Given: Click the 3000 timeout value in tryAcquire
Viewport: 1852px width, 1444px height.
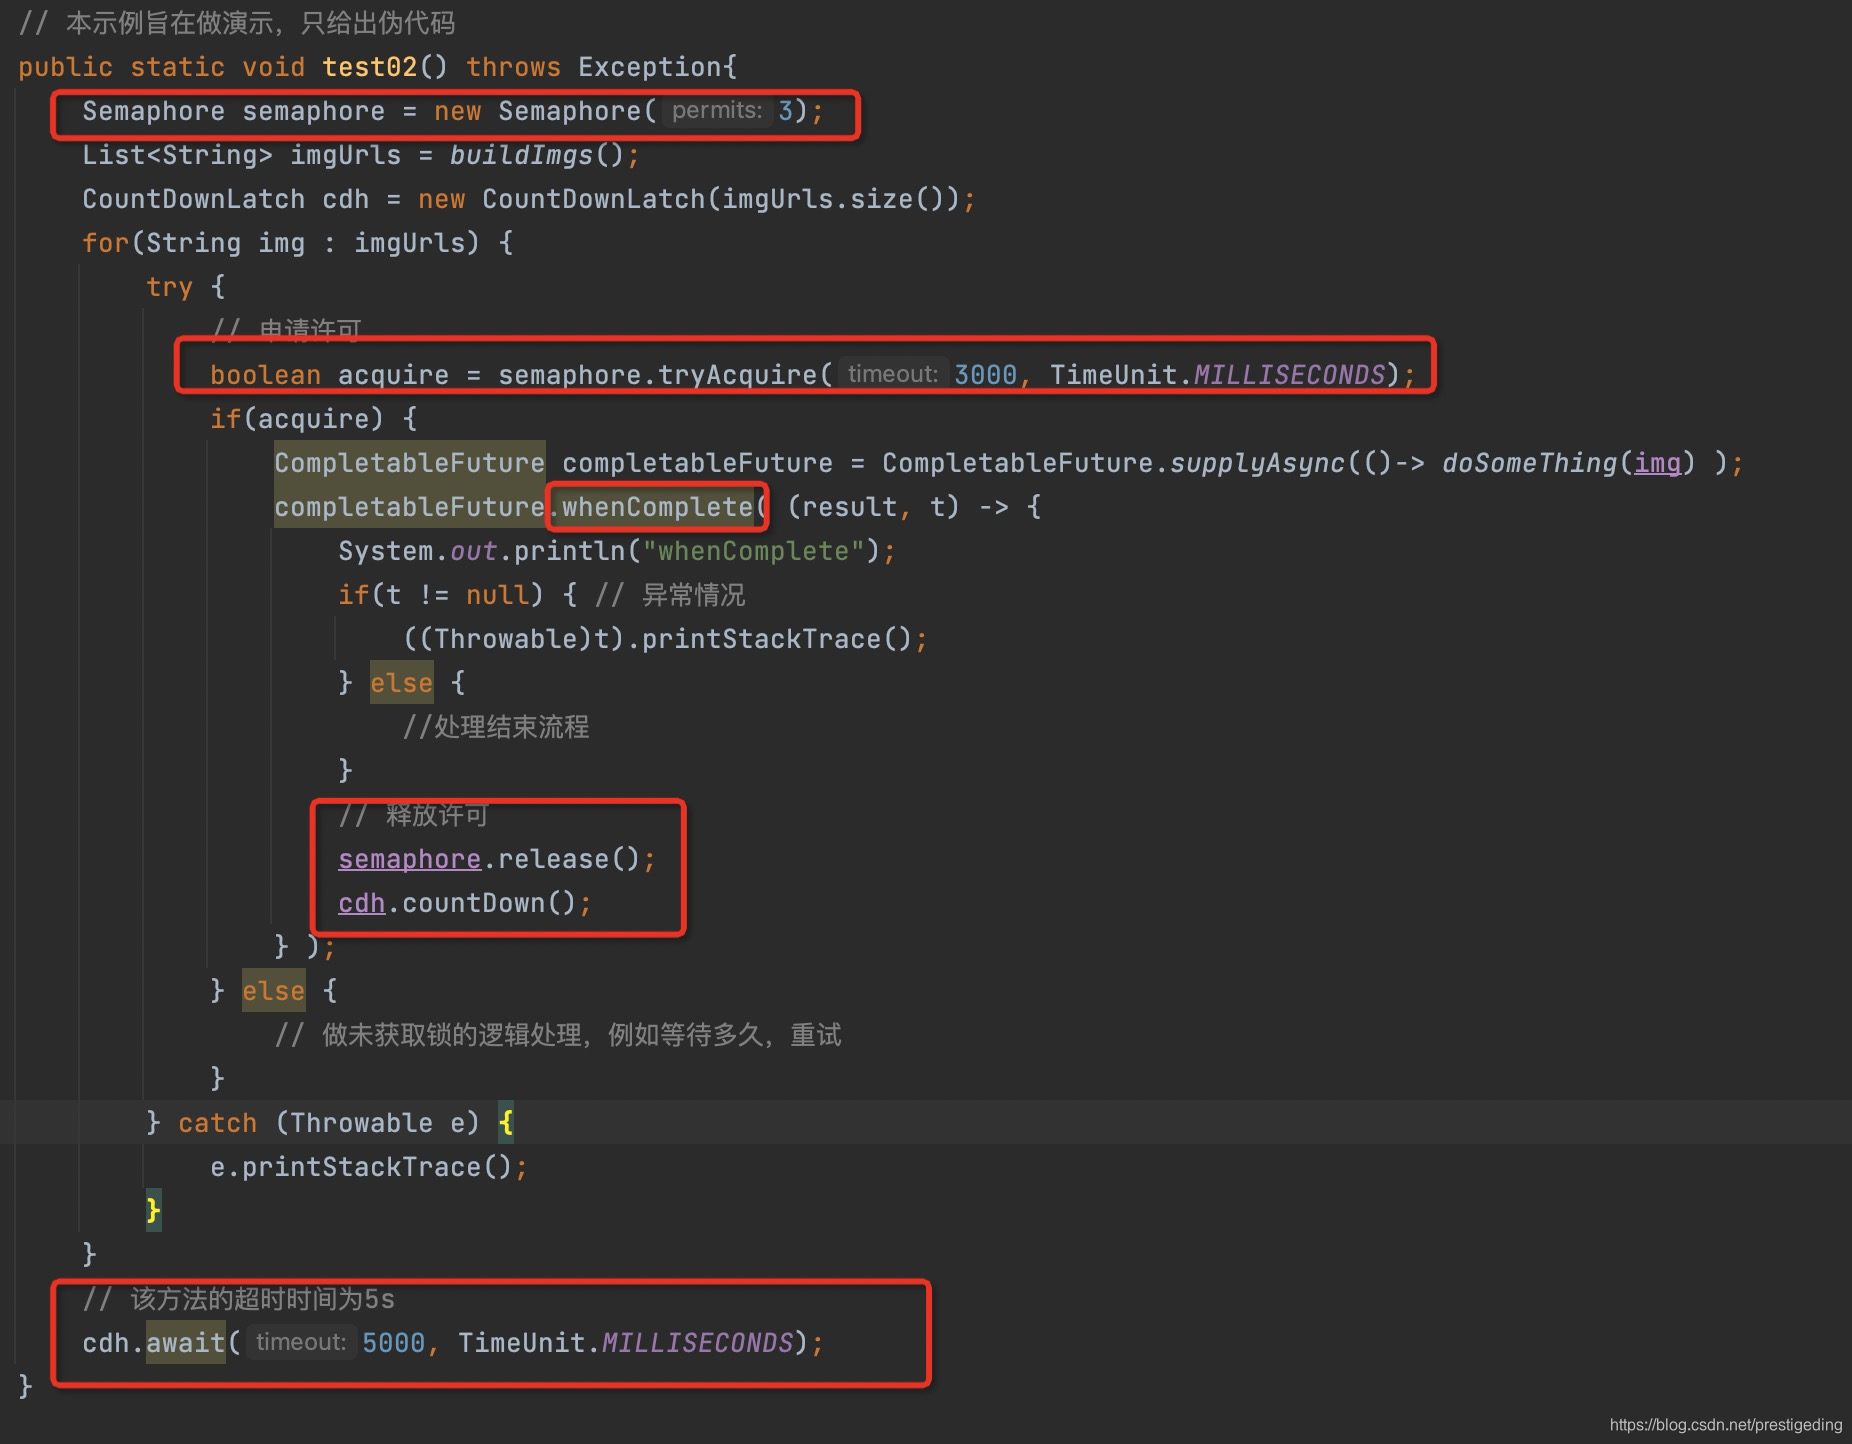Looking at the screenshot, I should pos(985,375).
